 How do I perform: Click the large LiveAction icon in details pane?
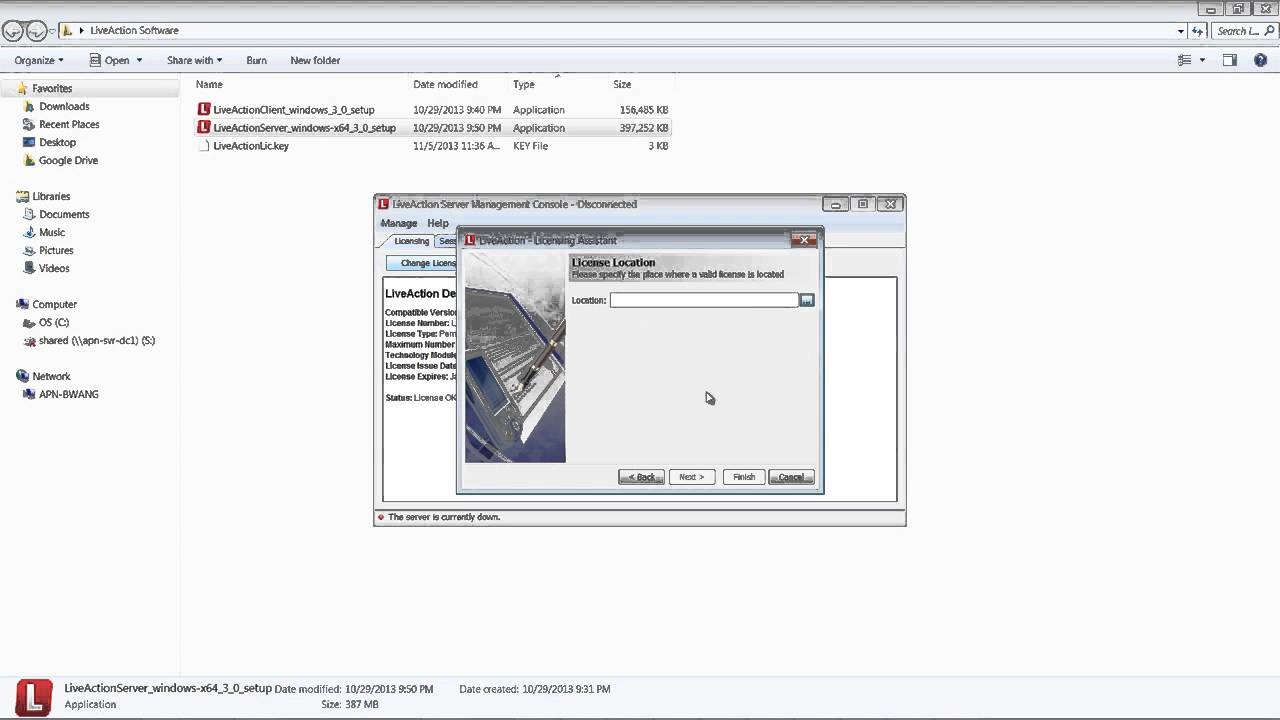(x=34, y=697)
